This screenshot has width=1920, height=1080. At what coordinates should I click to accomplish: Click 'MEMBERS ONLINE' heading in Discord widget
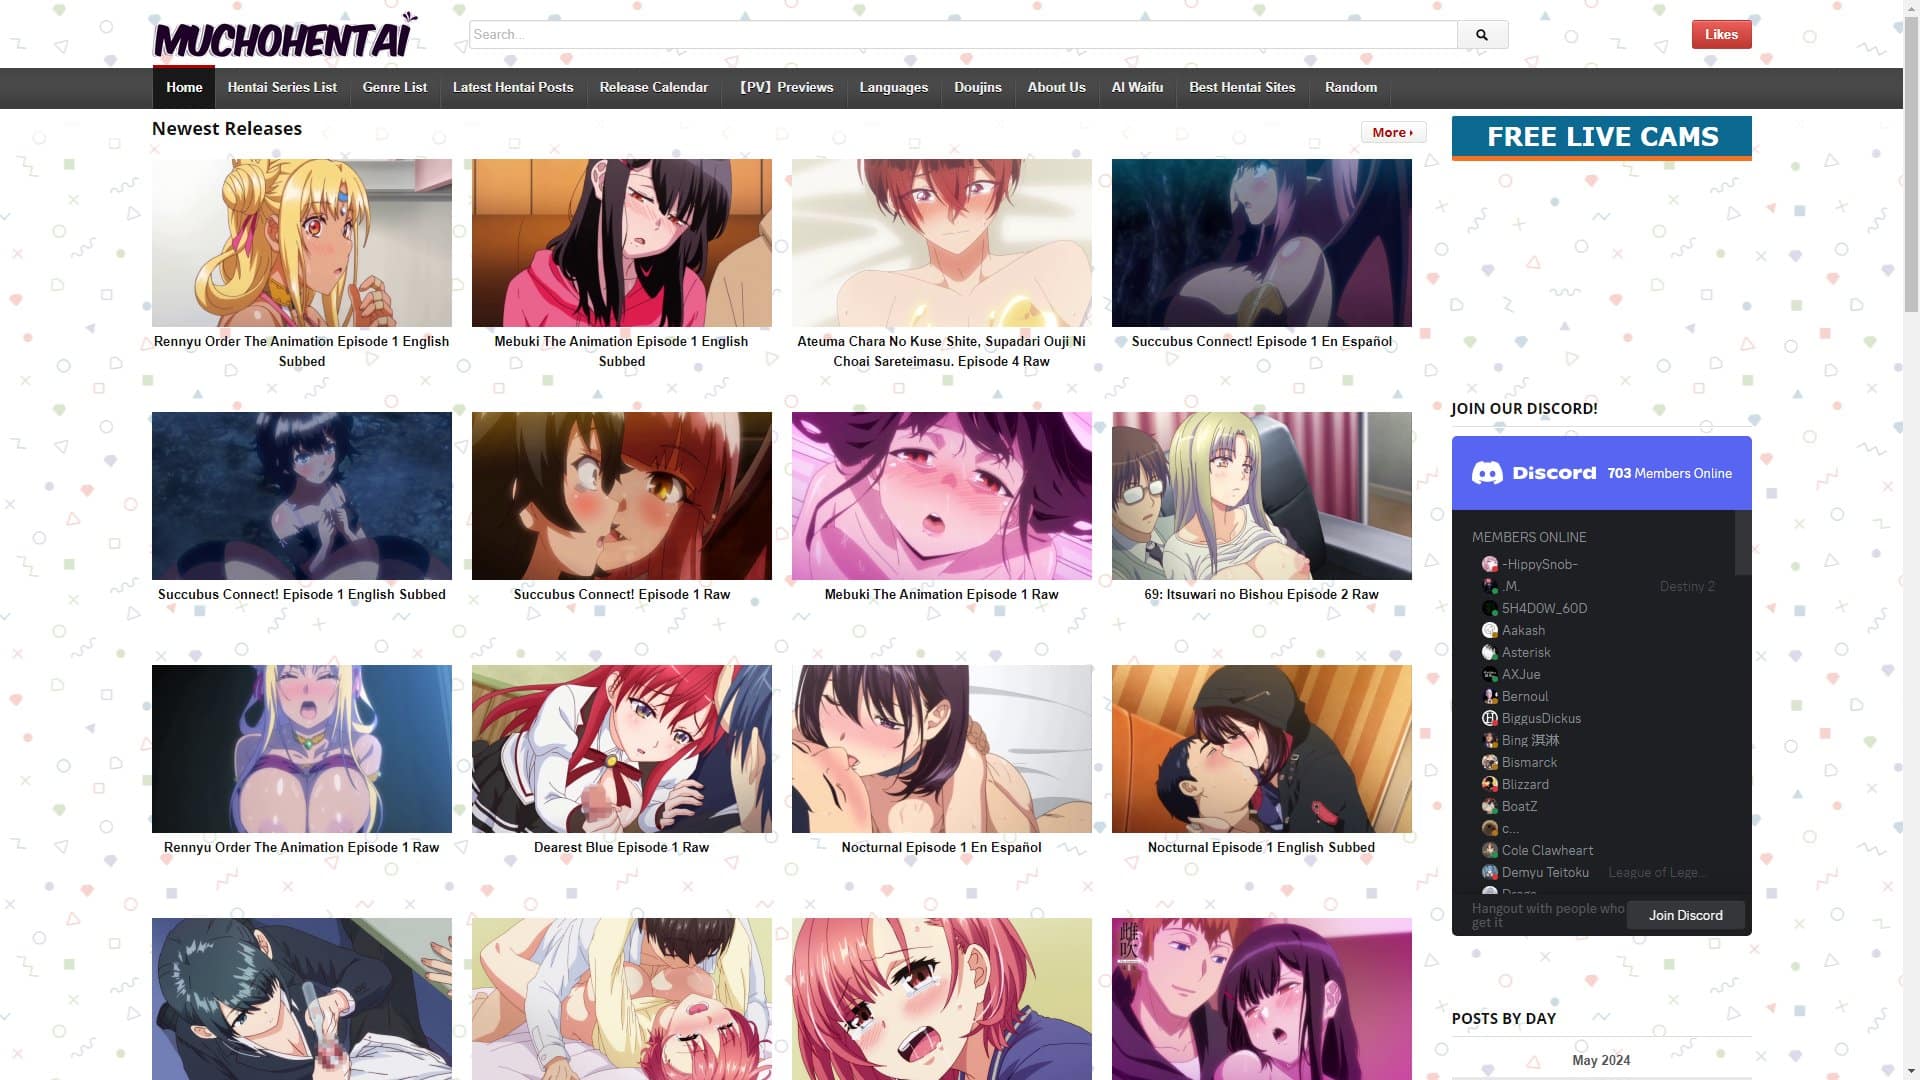click(x=1529, y=537)
